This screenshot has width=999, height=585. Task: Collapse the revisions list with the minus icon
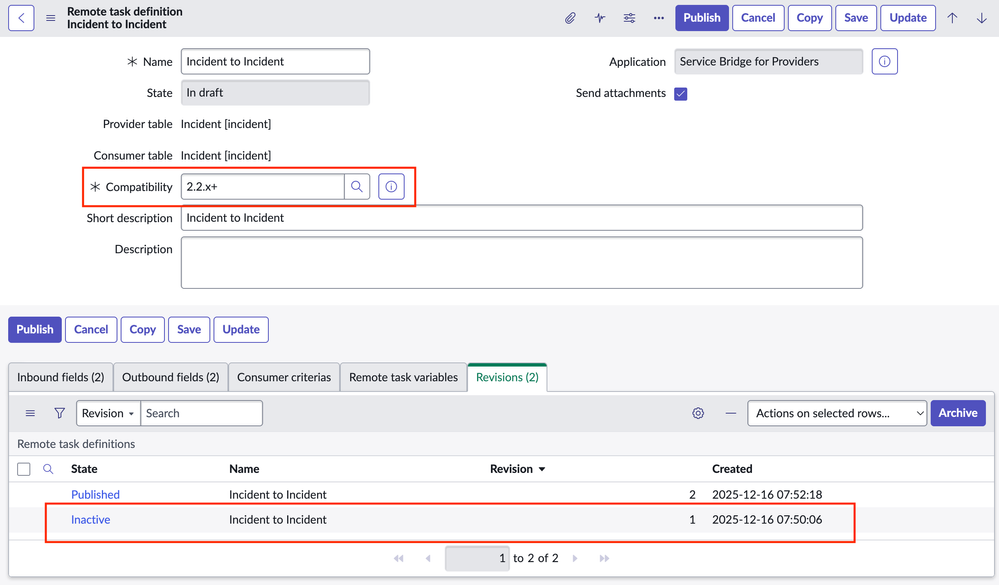point(730,412)
